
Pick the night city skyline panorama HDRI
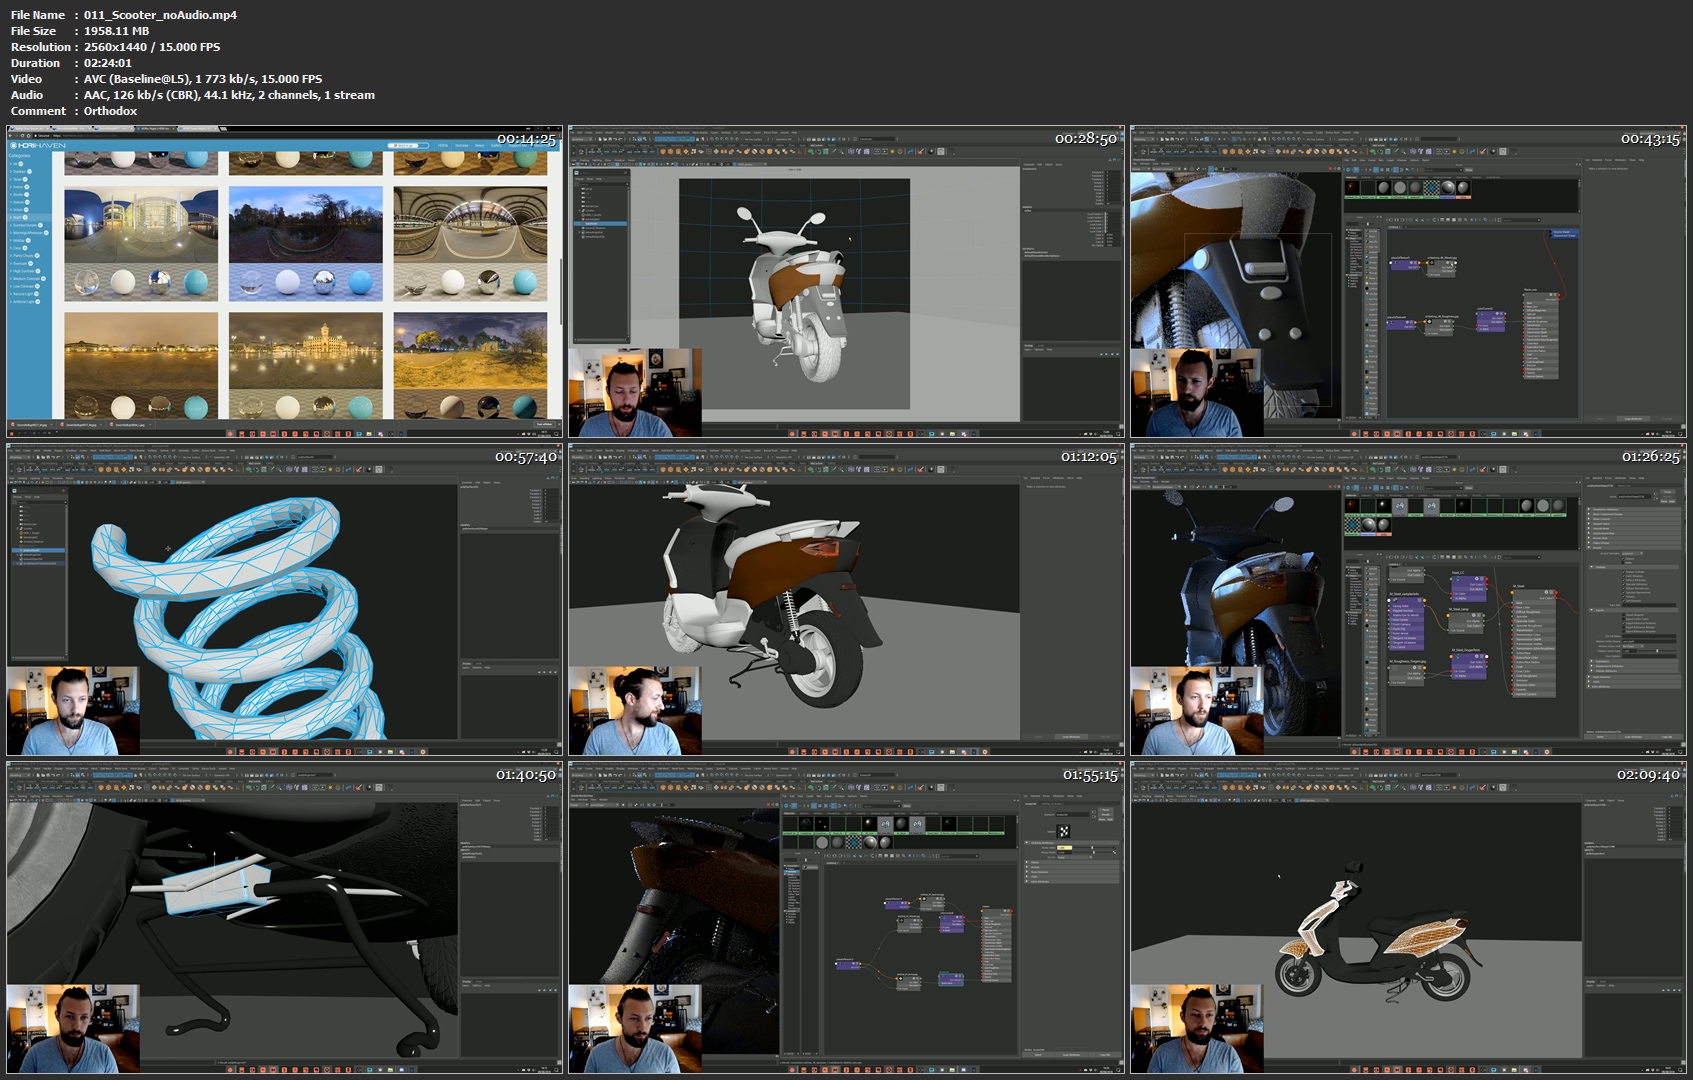141,365
